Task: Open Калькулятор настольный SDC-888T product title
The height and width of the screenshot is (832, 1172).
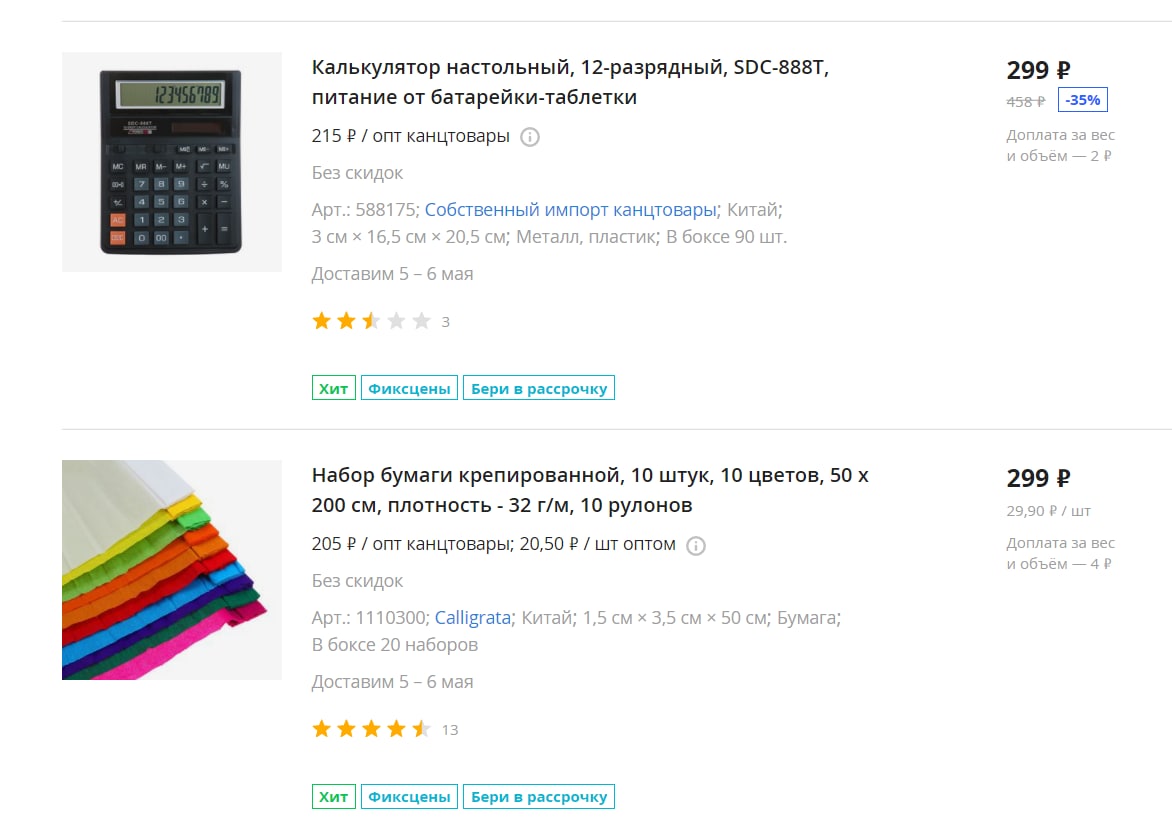Action: coord(570,82)
